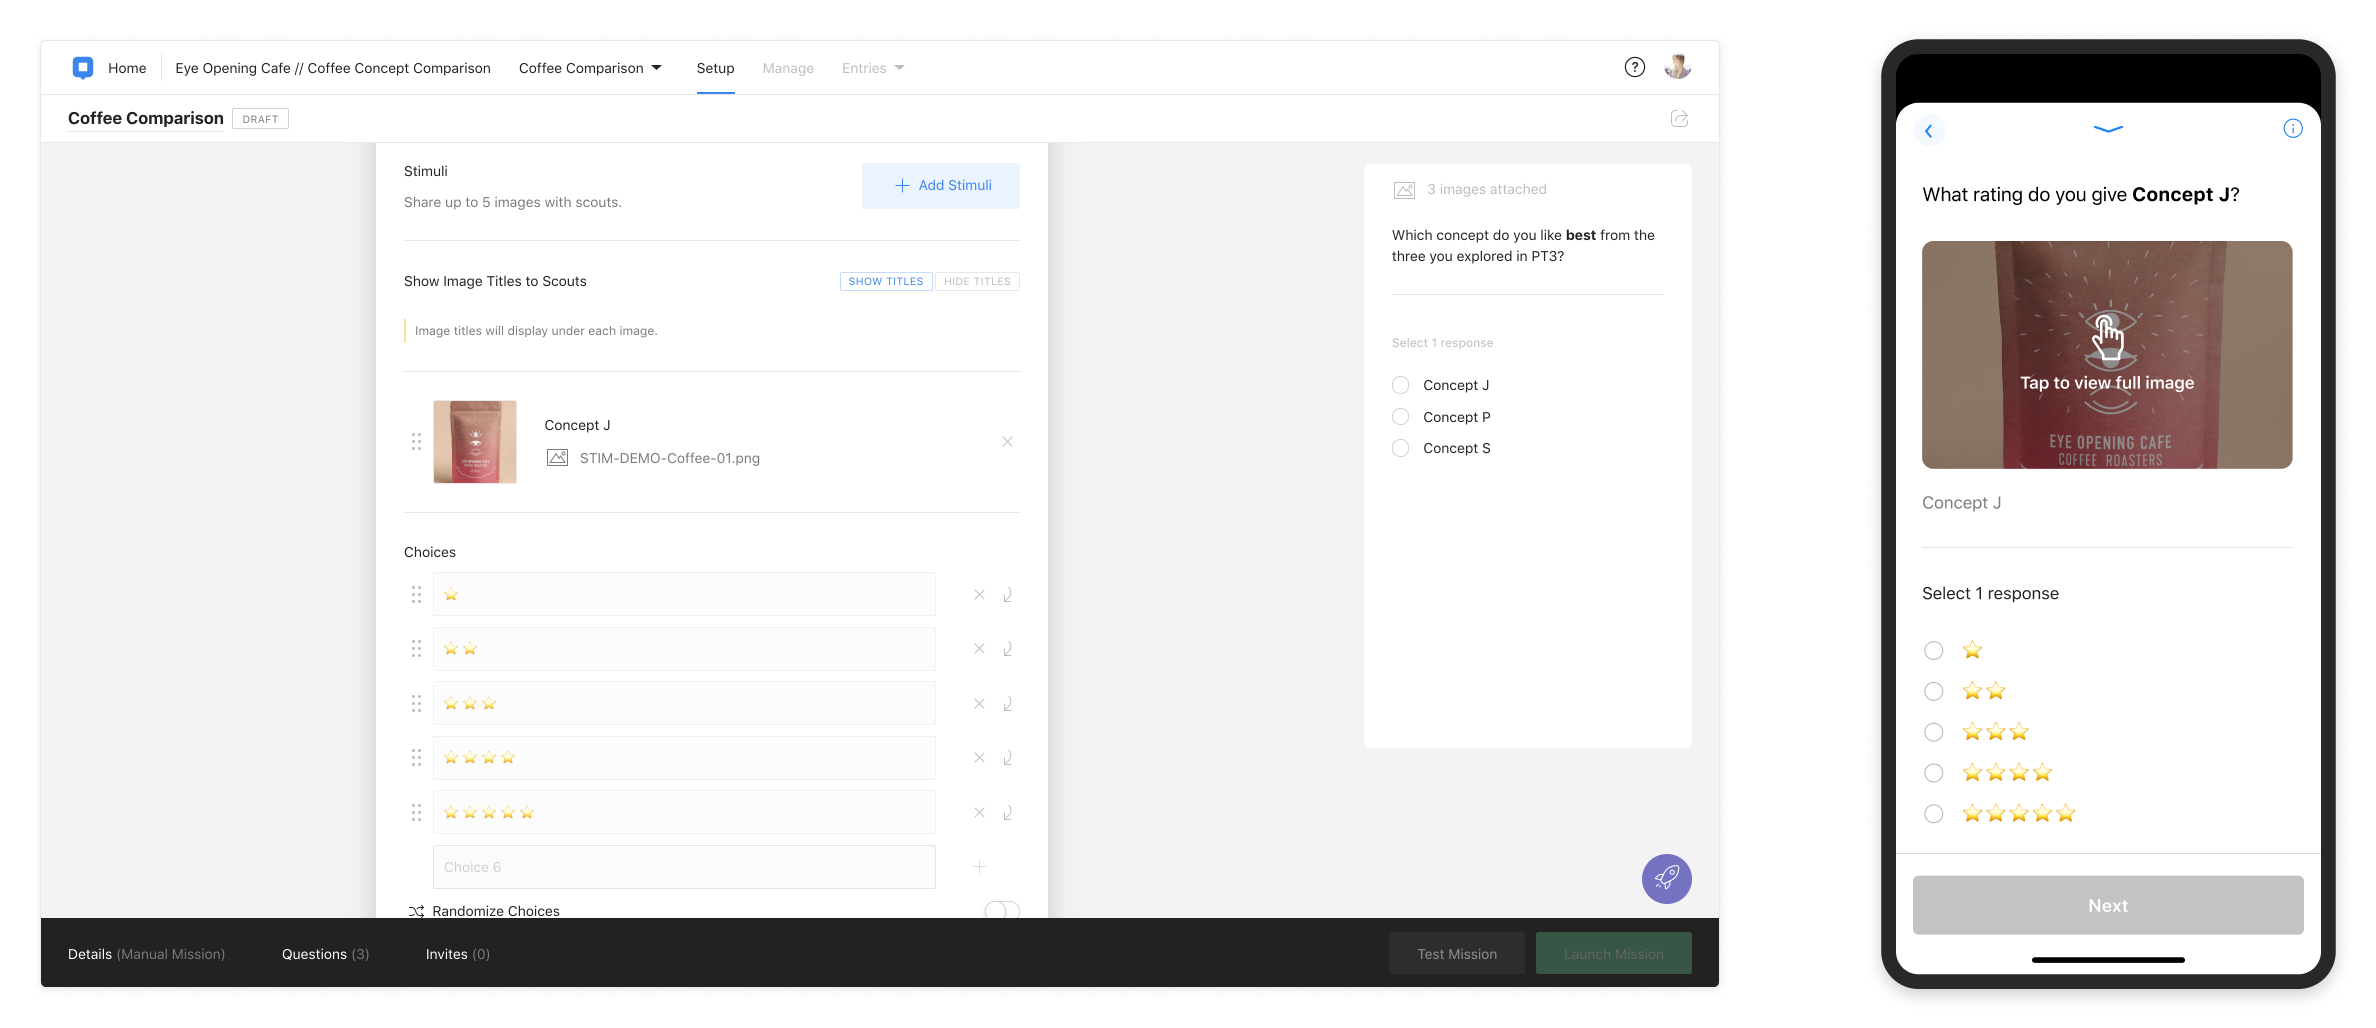The width and height of the screenshot is (2376, 1028).
Task: Open the Questions (3) section
Action: [325, 954]
